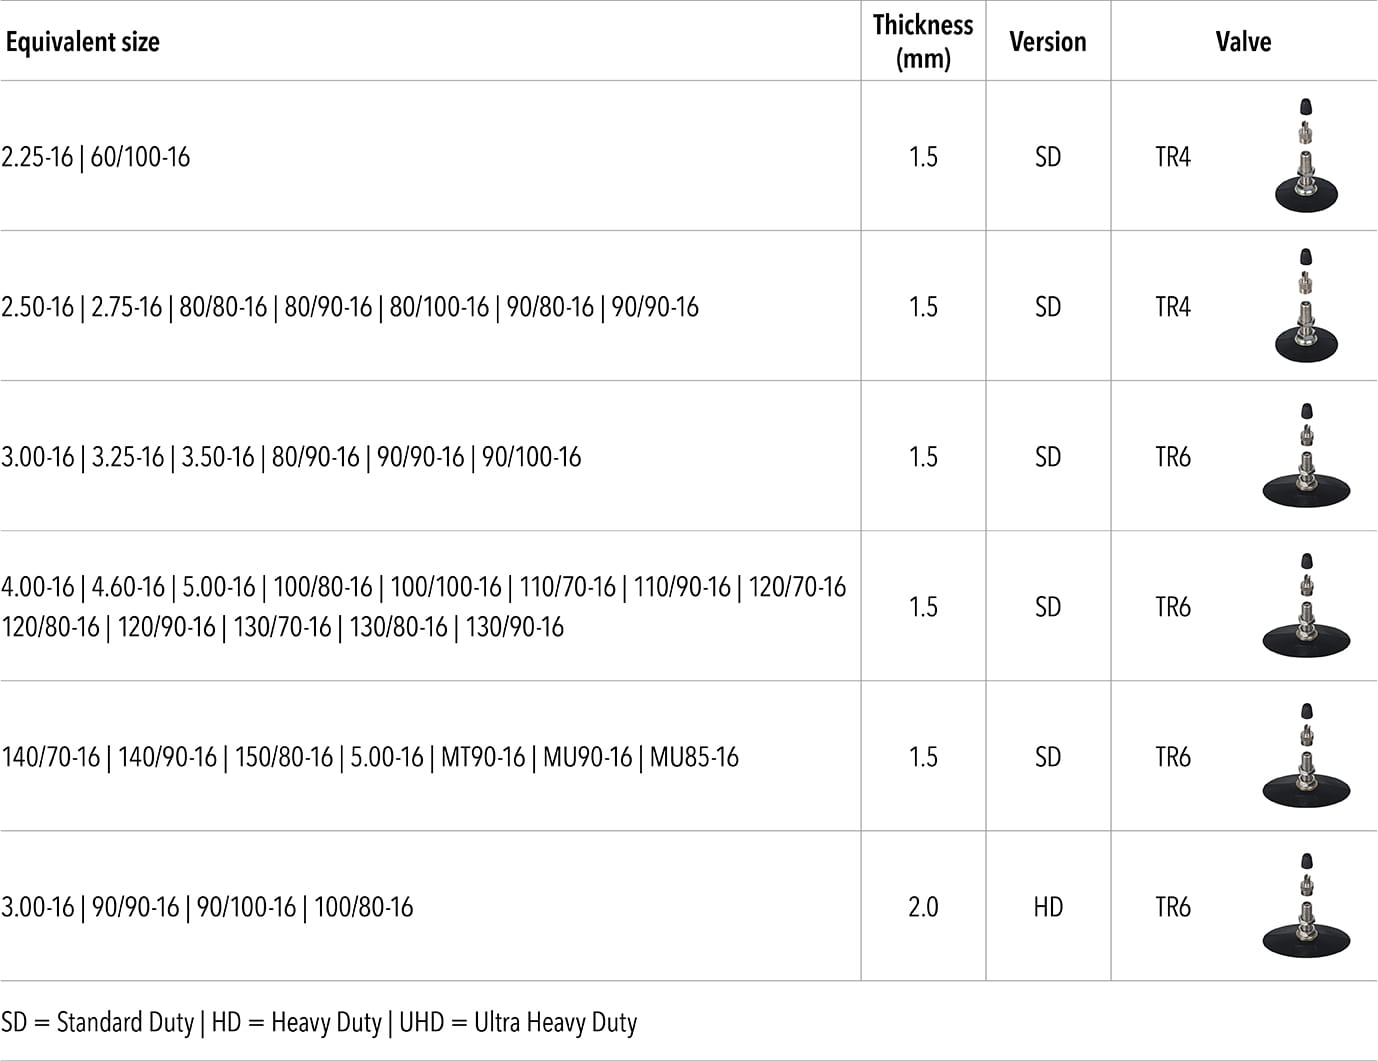
Task: Click the Version column header
Action: click(x=1047, y=42)
